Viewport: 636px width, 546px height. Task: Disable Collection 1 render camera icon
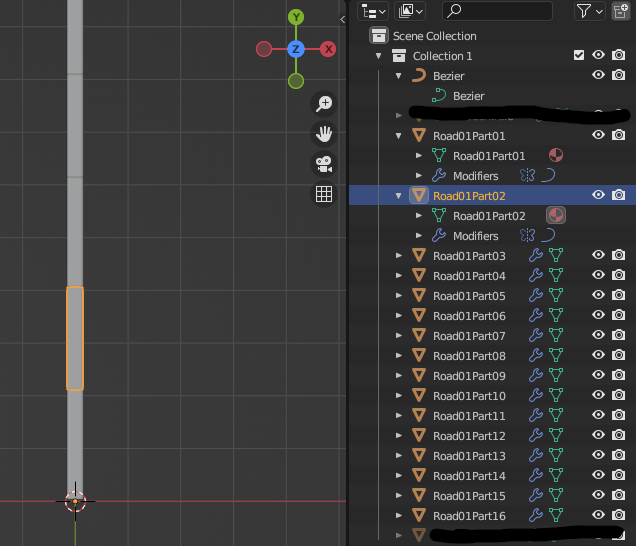pos(618,55)
